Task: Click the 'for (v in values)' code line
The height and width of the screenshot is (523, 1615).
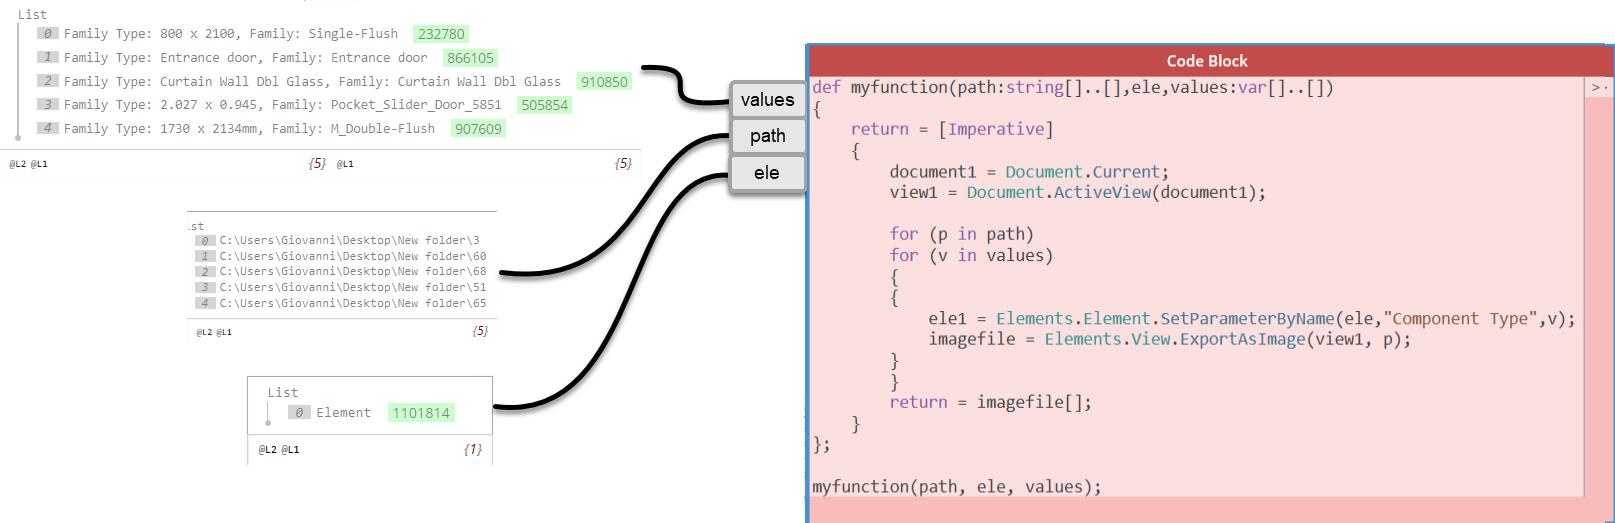Action: coord(971,256)
